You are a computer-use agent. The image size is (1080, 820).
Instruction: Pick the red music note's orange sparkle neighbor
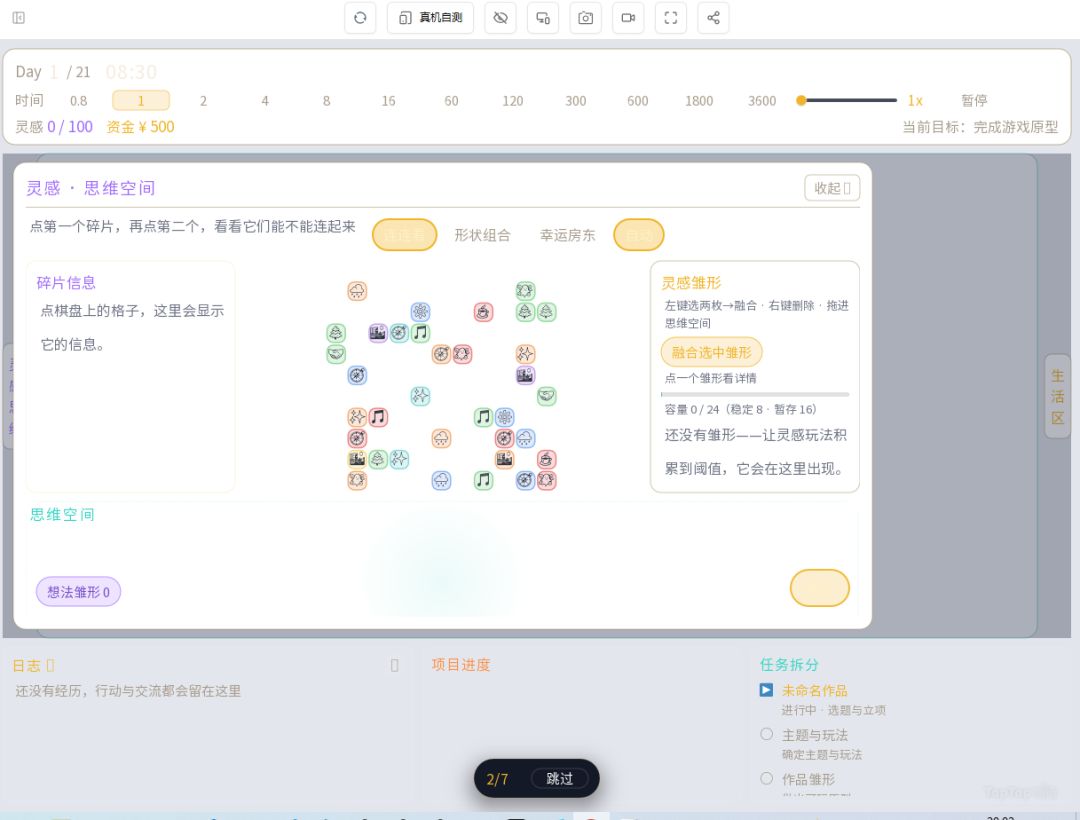(x=357, y=417)
